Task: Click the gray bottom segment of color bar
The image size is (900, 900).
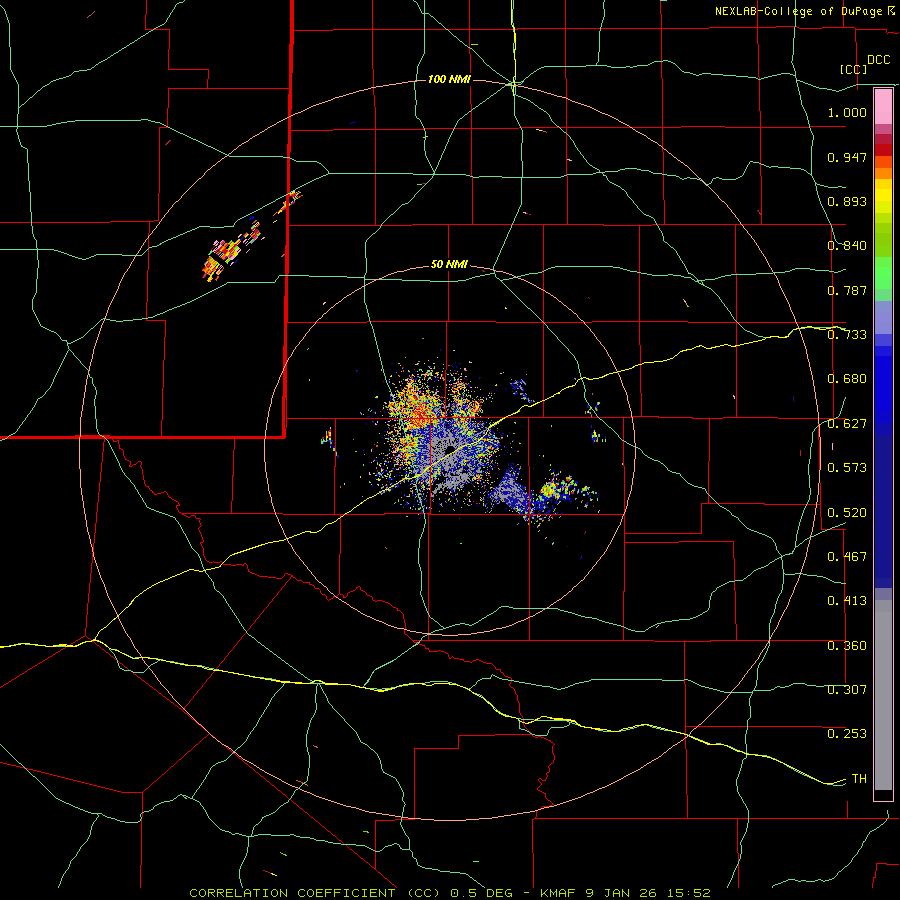Action: point(883,695)
